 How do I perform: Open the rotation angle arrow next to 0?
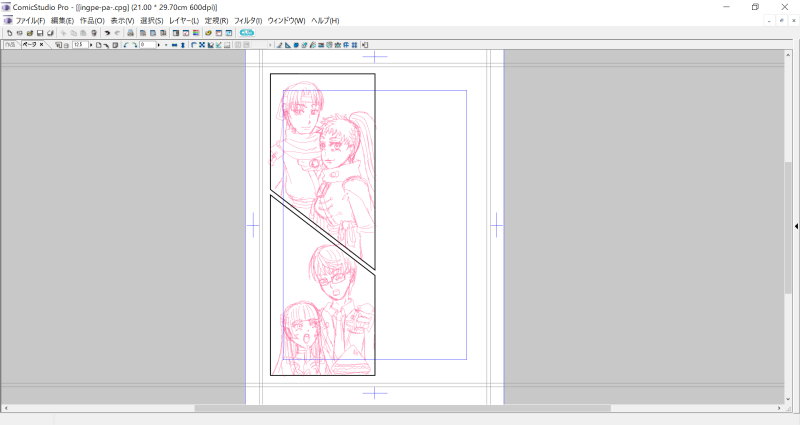[x=159, y=45]
